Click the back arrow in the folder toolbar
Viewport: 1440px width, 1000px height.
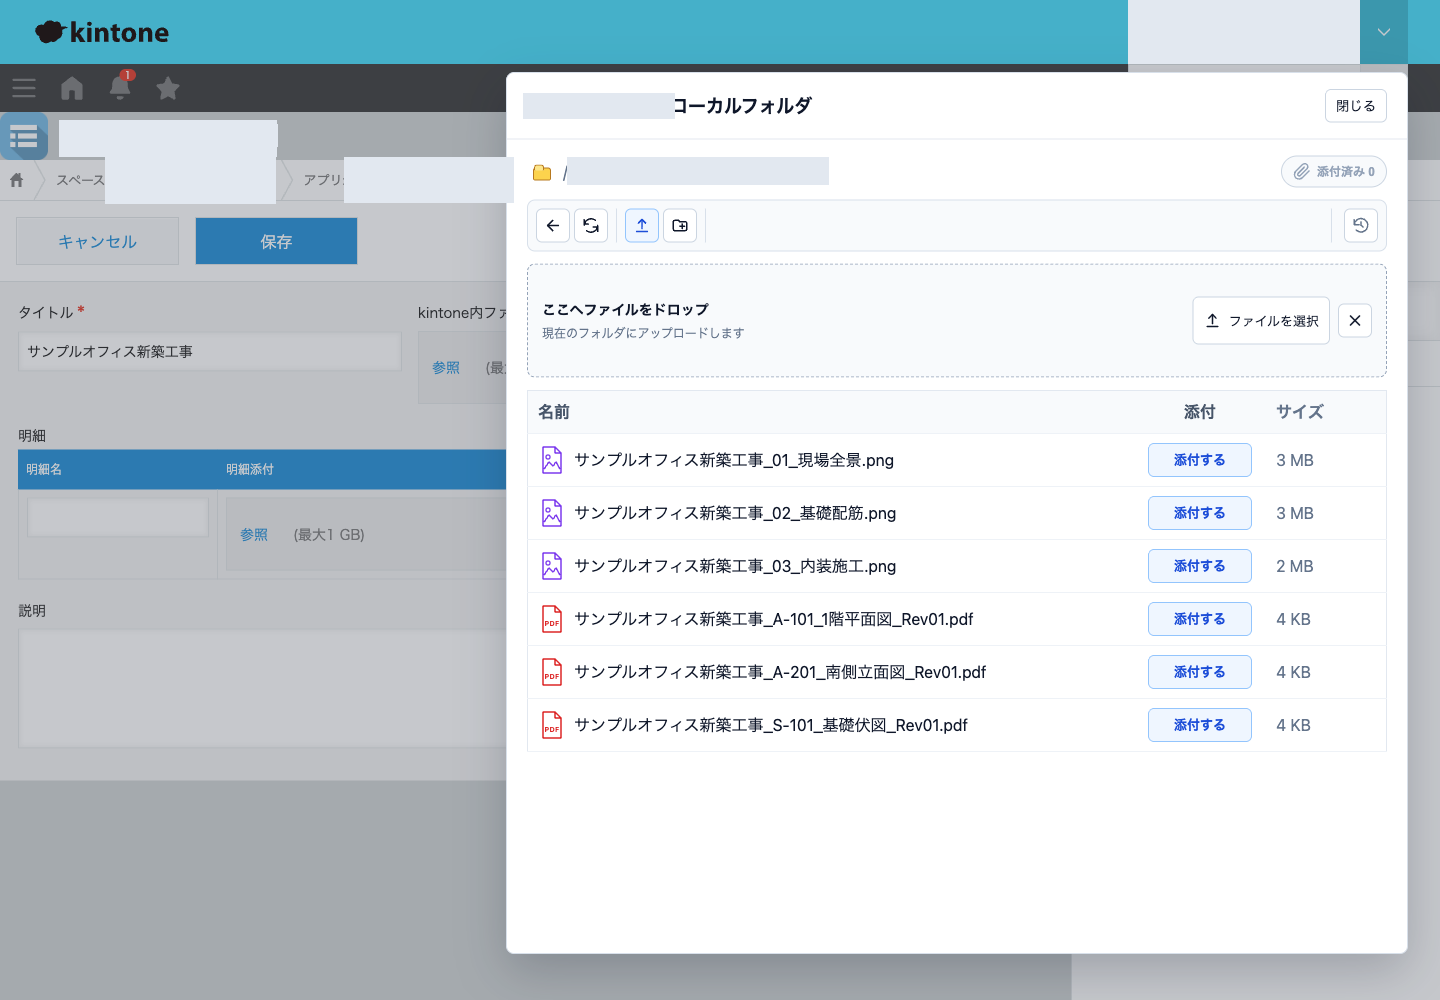(553, 226)
